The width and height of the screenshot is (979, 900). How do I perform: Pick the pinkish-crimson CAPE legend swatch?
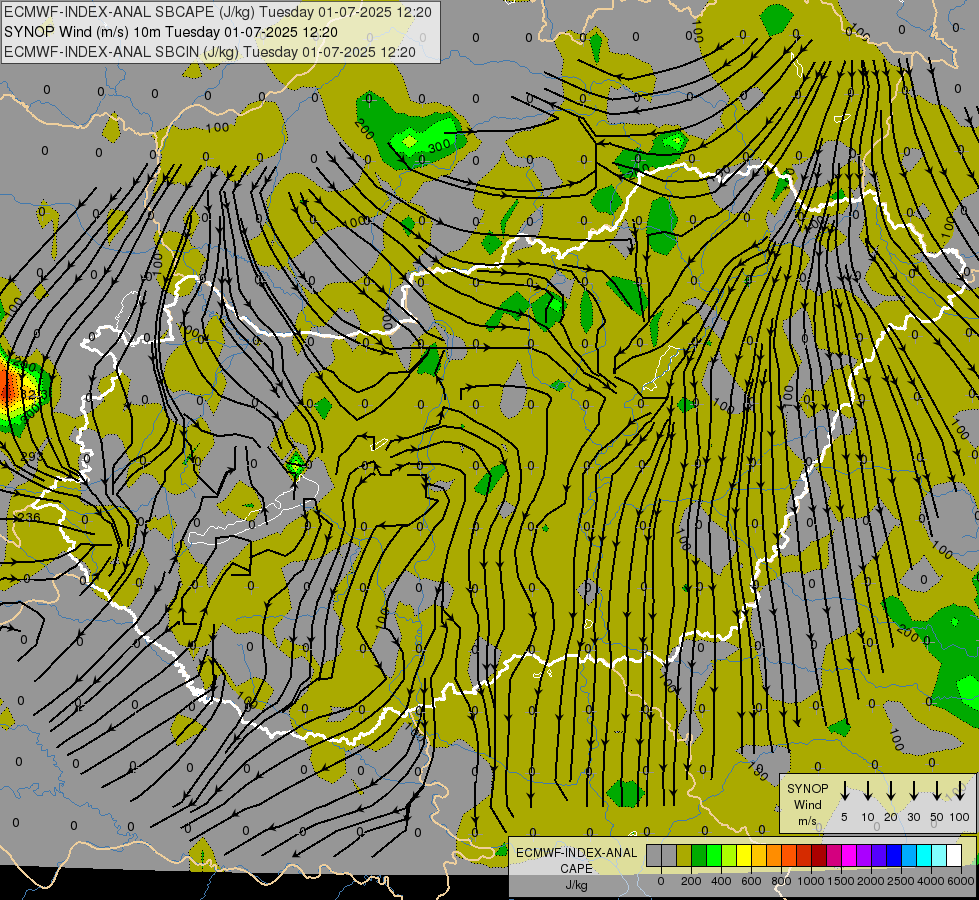click(834, 855)
